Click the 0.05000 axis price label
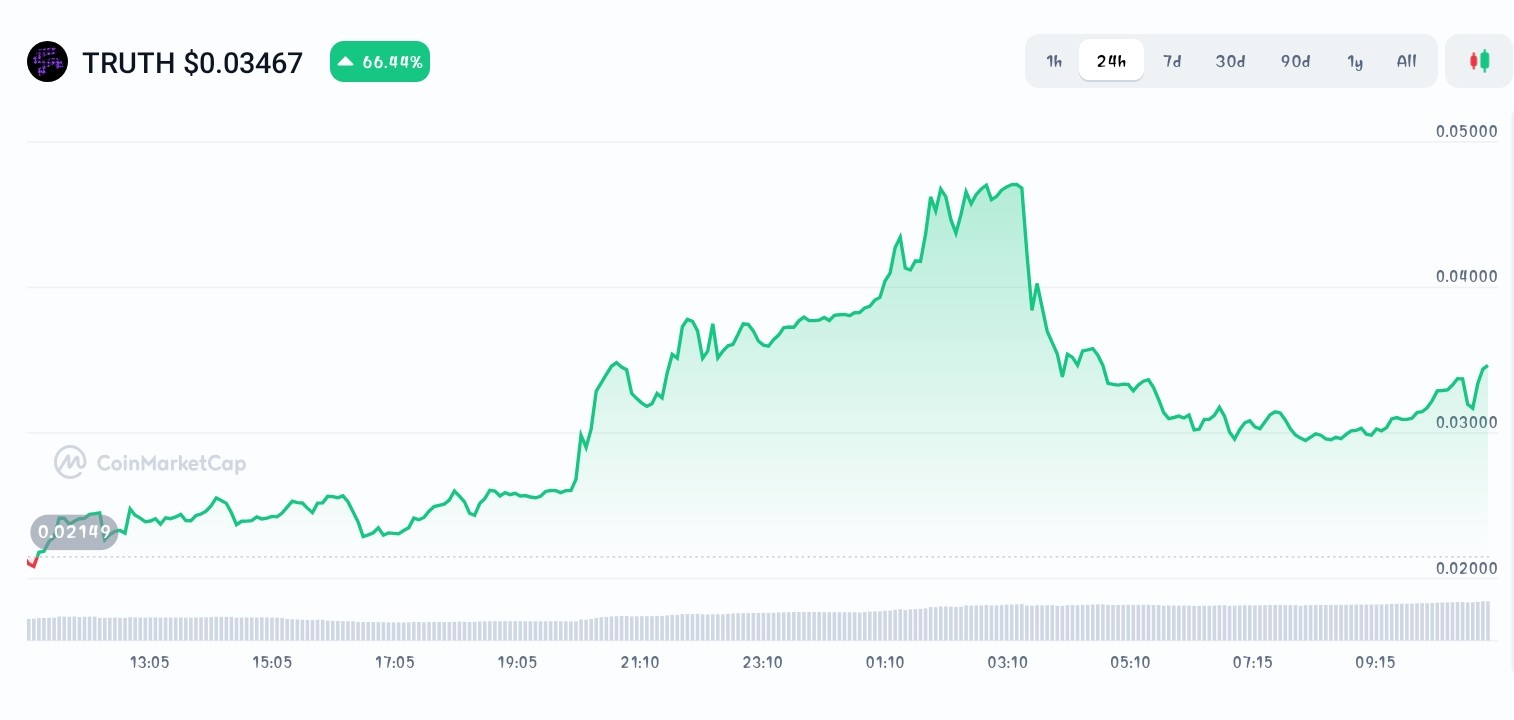Image resolution: width=1514 pixels, height=720 pixels. pos(1466,131)
